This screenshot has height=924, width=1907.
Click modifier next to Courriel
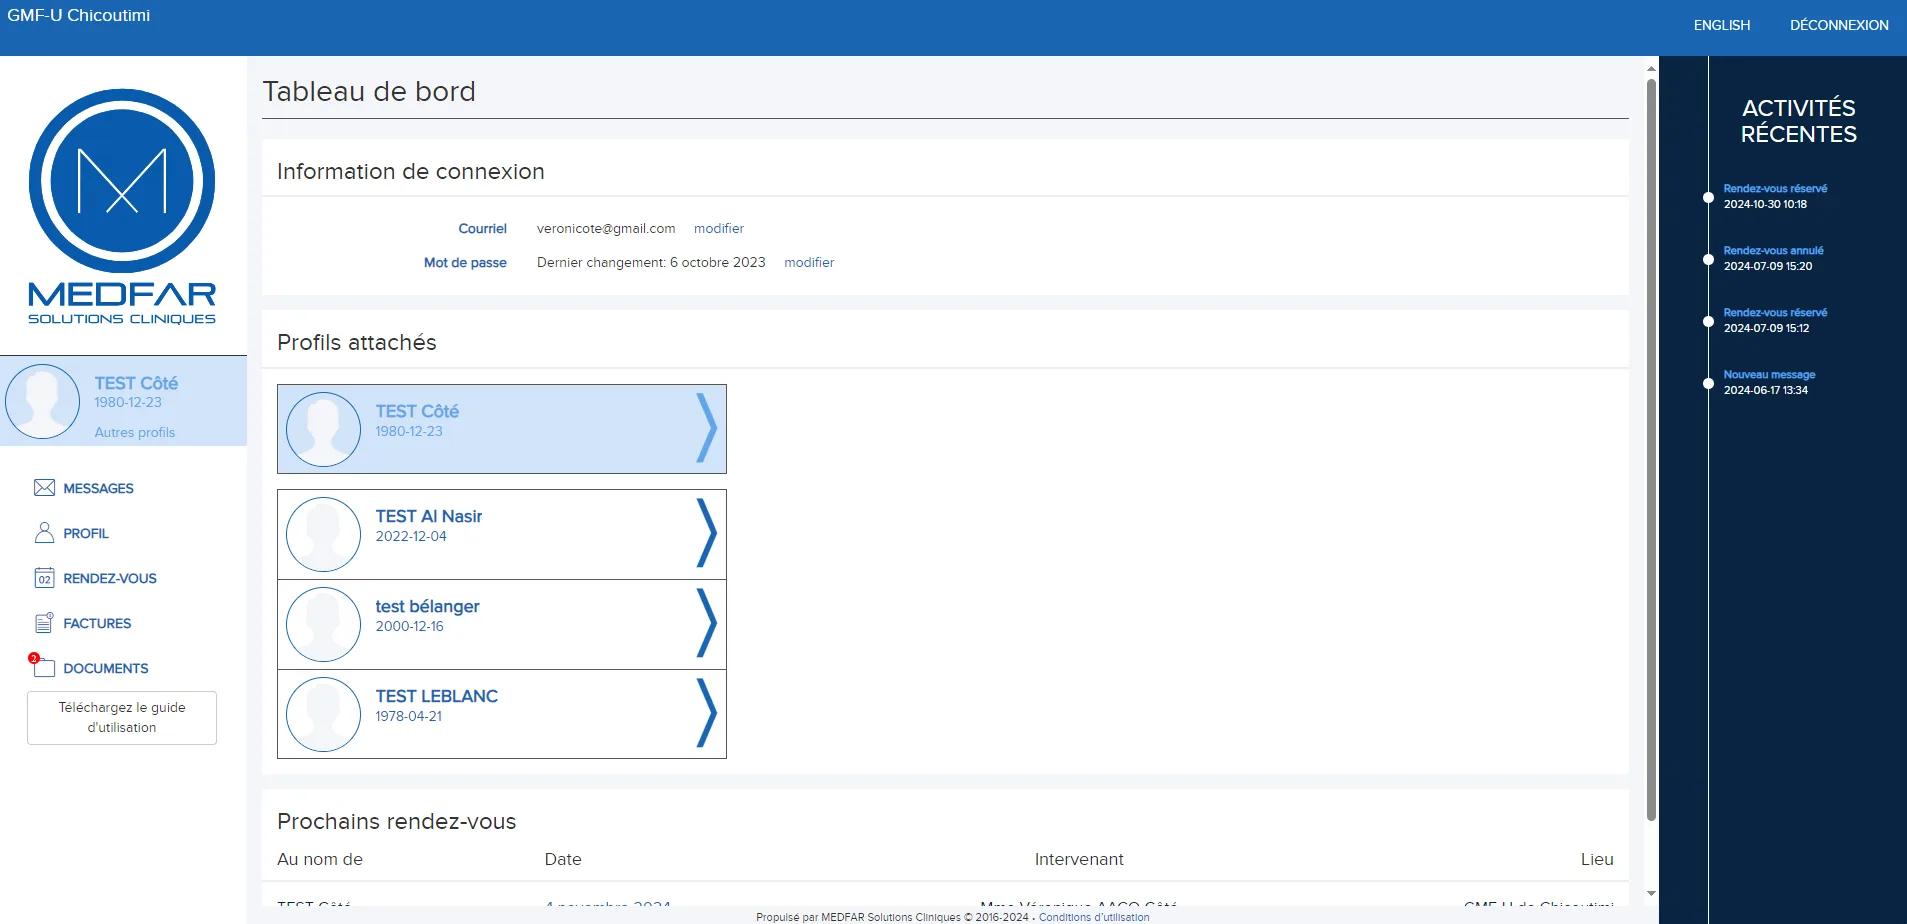(x=719, y=228)
